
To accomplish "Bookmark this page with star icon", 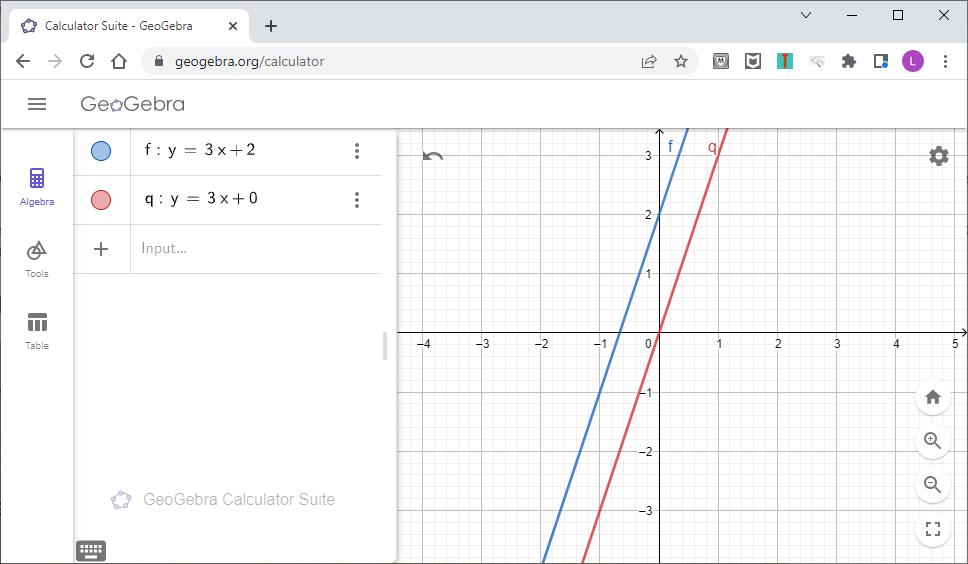I will [681, 61].
